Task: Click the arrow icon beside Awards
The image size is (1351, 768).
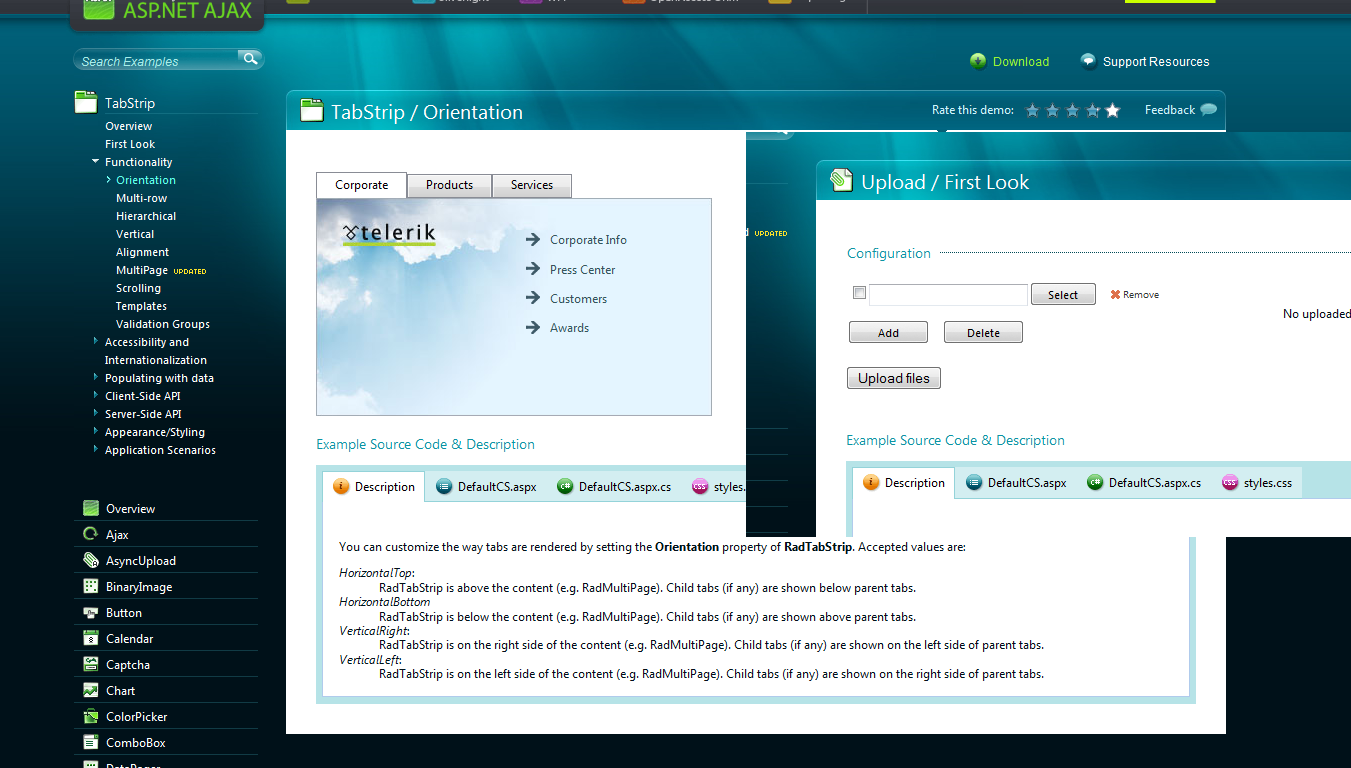Action: (533, 327)
